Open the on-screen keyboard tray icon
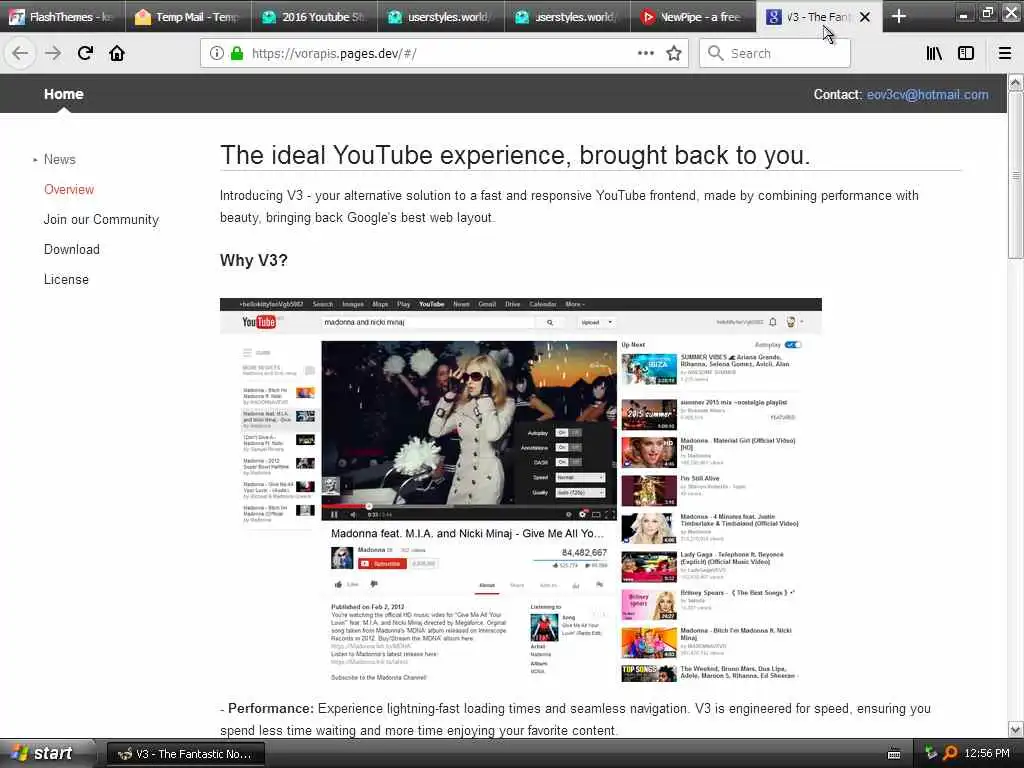The width and height of the screenshot is (1024, 768). click(x=894, y=754)
